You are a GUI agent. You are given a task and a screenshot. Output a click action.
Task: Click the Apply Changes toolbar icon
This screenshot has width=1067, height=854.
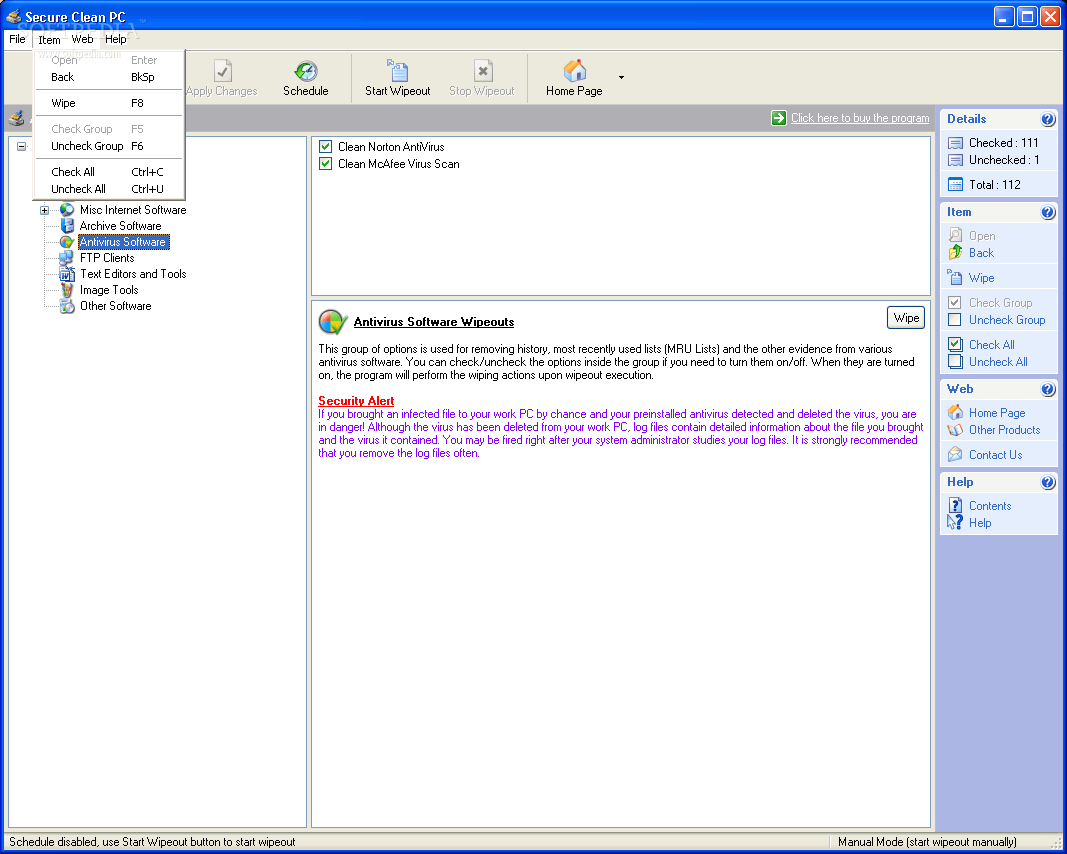click(x=223, y=71)
